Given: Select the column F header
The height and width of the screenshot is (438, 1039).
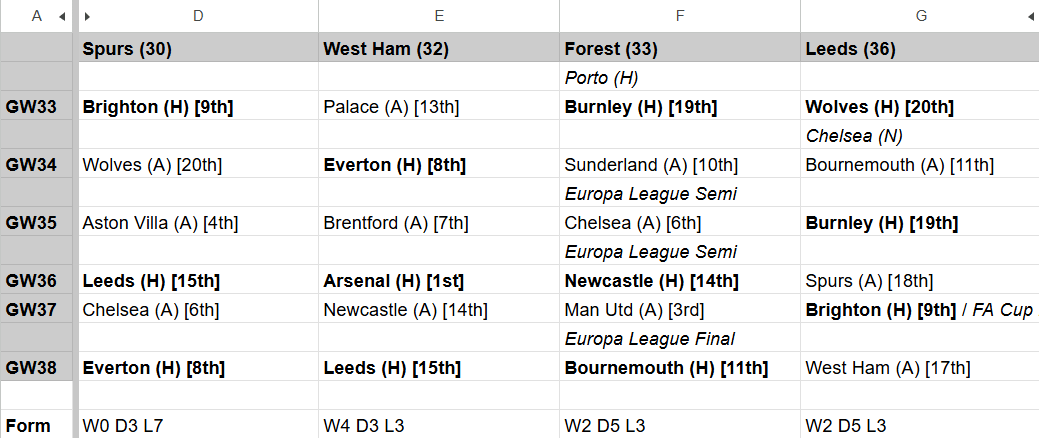Looking at the screenshot, I should pyautogui.click(x=680, y=16).
